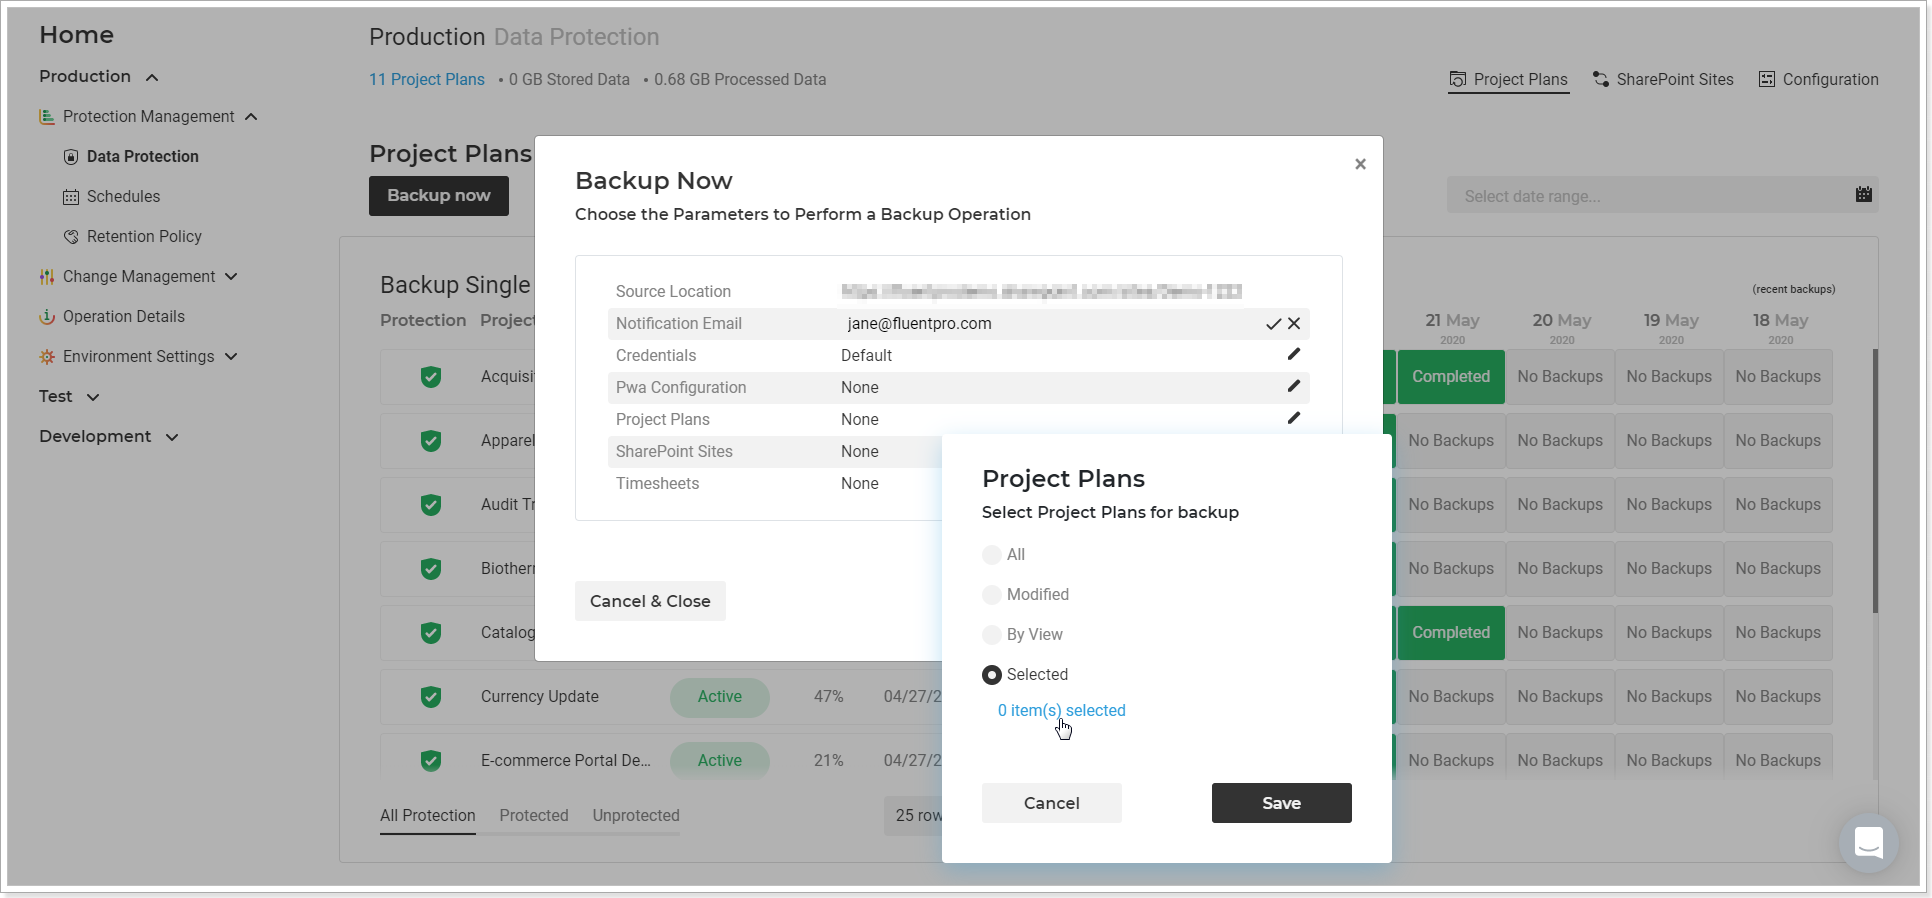Edit the Project Plans row with the pencil icon
This screenshot has height=898, width=1932.
coord(1294,418)
